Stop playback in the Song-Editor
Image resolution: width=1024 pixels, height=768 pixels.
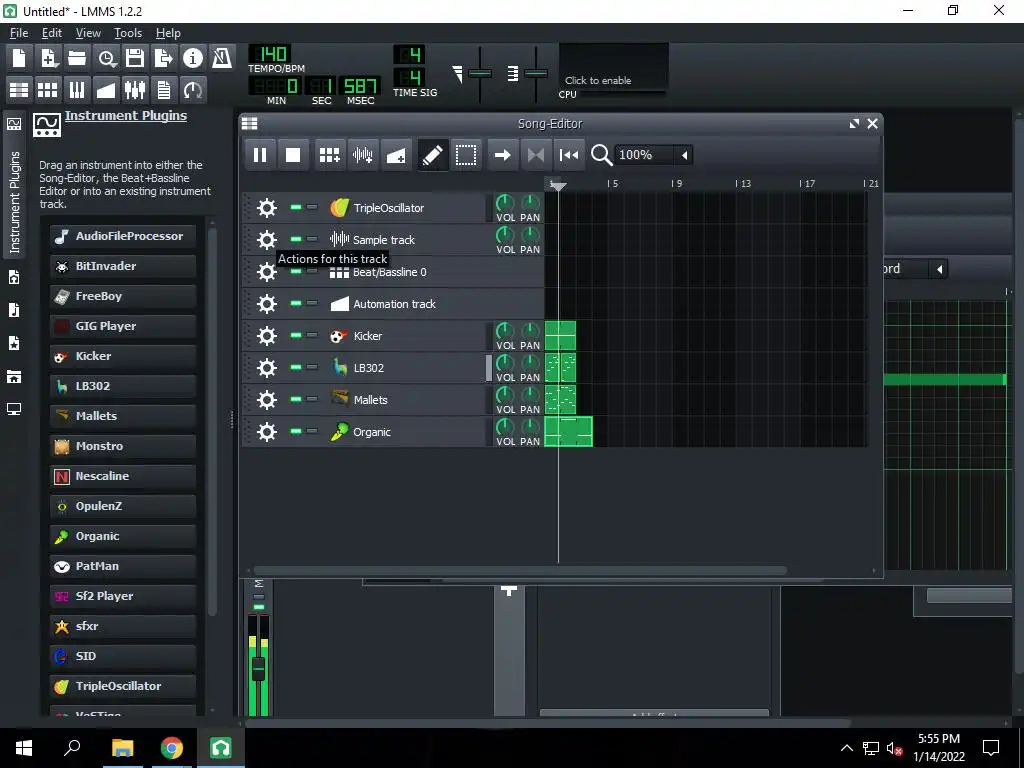[x=293, y=155]
